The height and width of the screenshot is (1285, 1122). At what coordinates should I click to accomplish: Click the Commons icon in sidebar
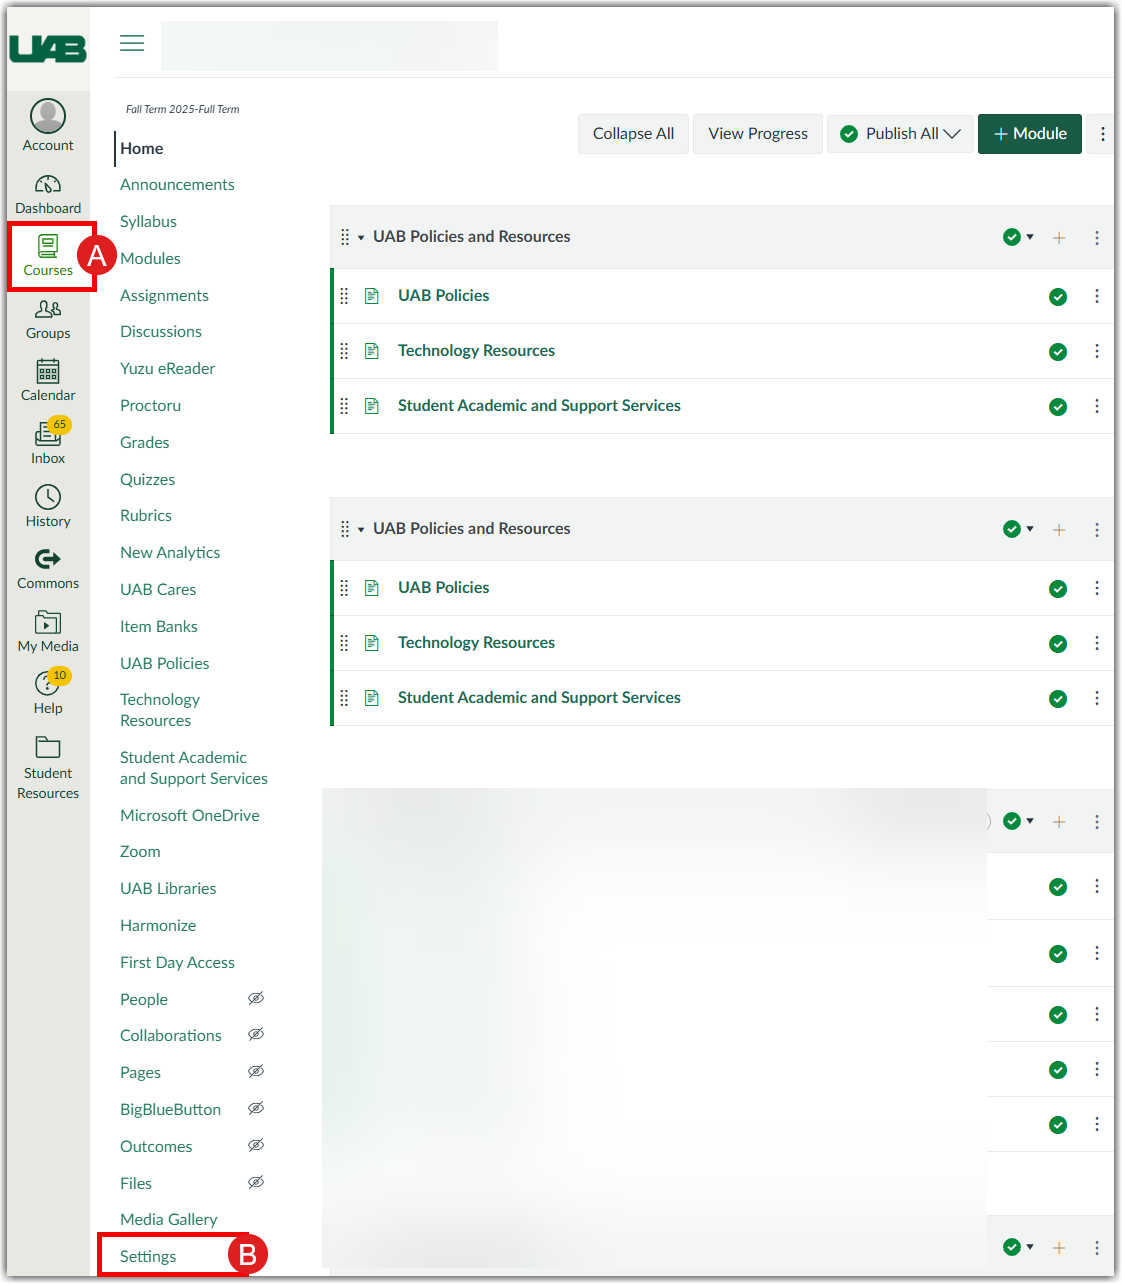pos(48,559)
